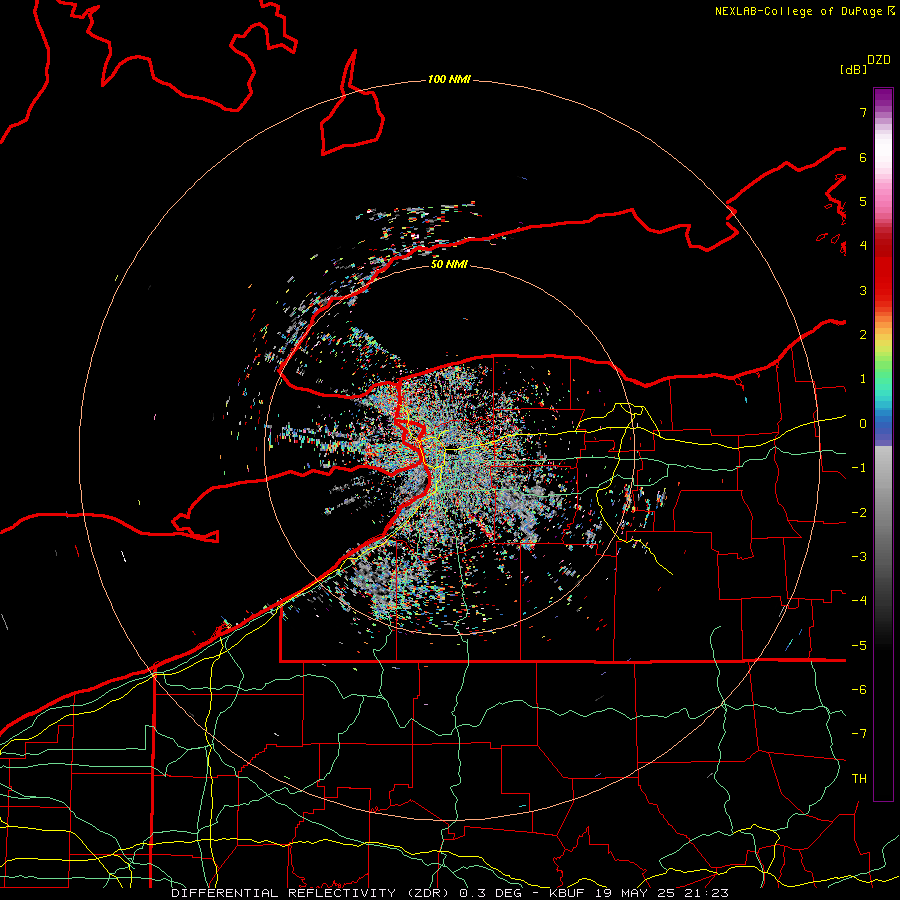
Task: Click the 3 value on the color scale
Action: (863, 290)
